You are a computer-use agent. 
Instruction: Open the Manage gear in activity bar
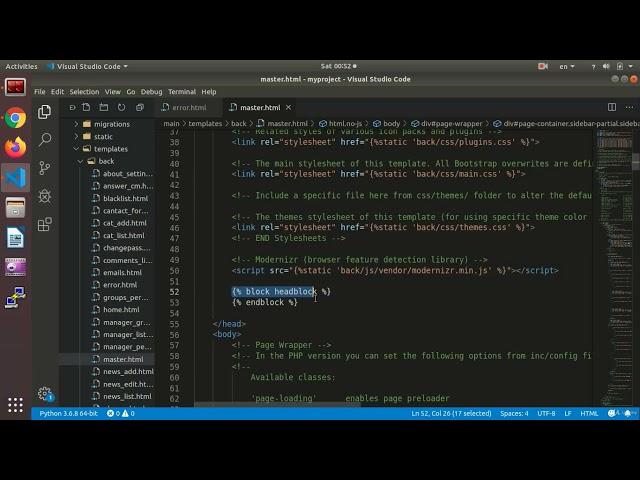click(x=45, y=394)
